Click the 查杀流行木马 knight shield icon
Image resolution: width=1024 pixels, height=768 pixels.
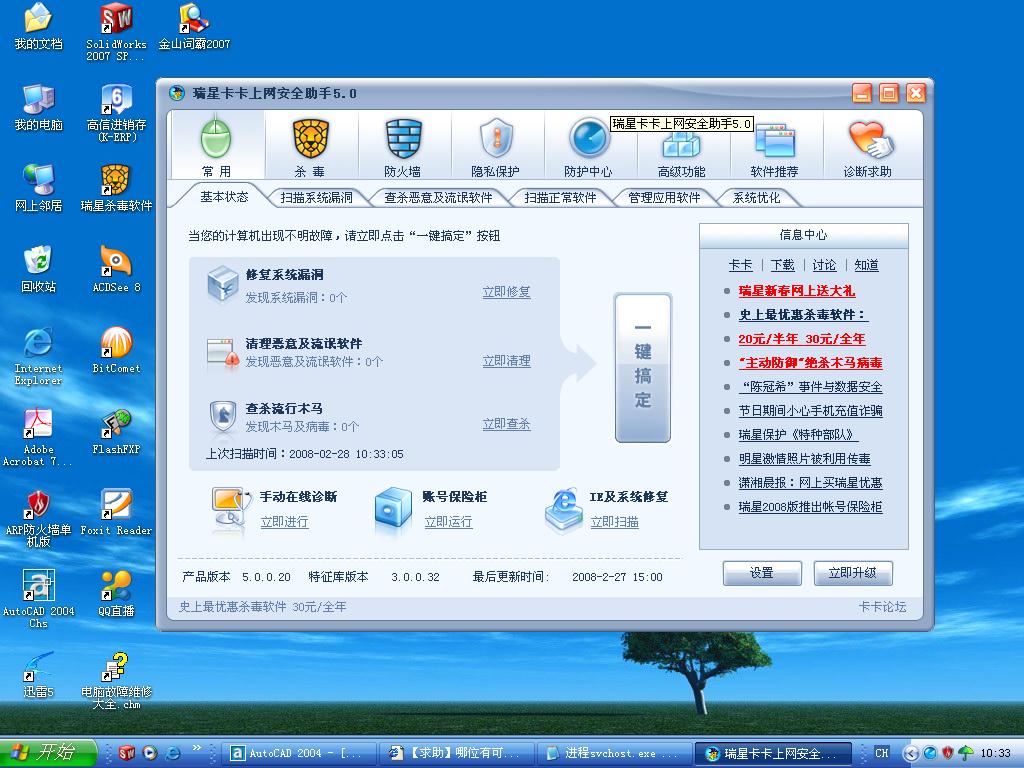coord(223,417)
